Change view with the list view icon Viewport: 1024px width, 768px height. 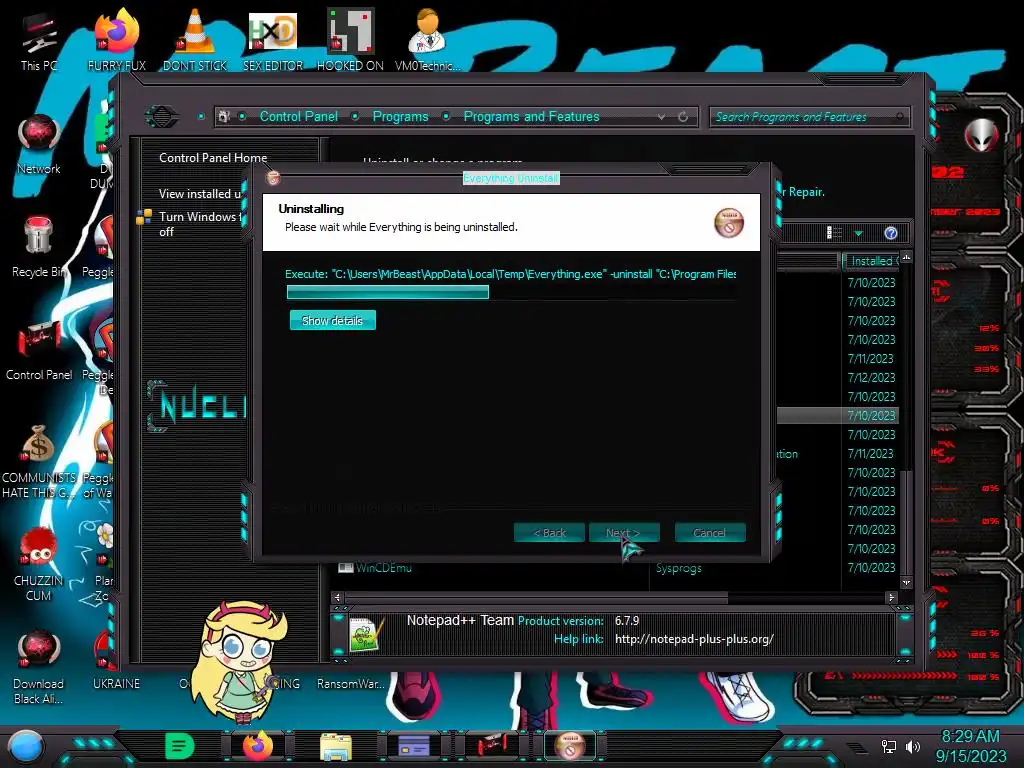[834, 232]
